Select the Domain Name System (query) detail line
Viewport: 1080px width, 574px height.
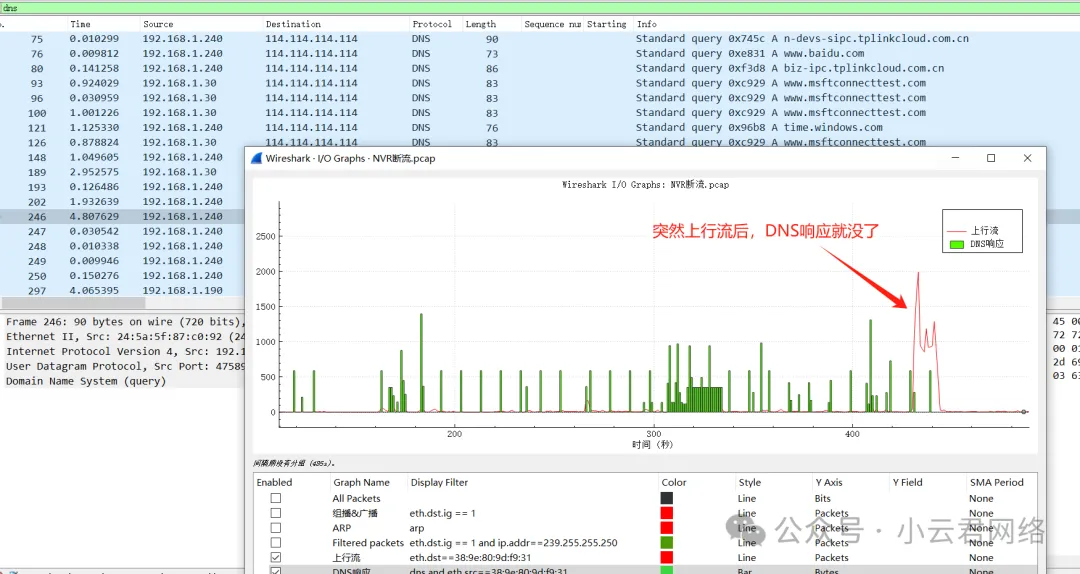click(86, 381)
